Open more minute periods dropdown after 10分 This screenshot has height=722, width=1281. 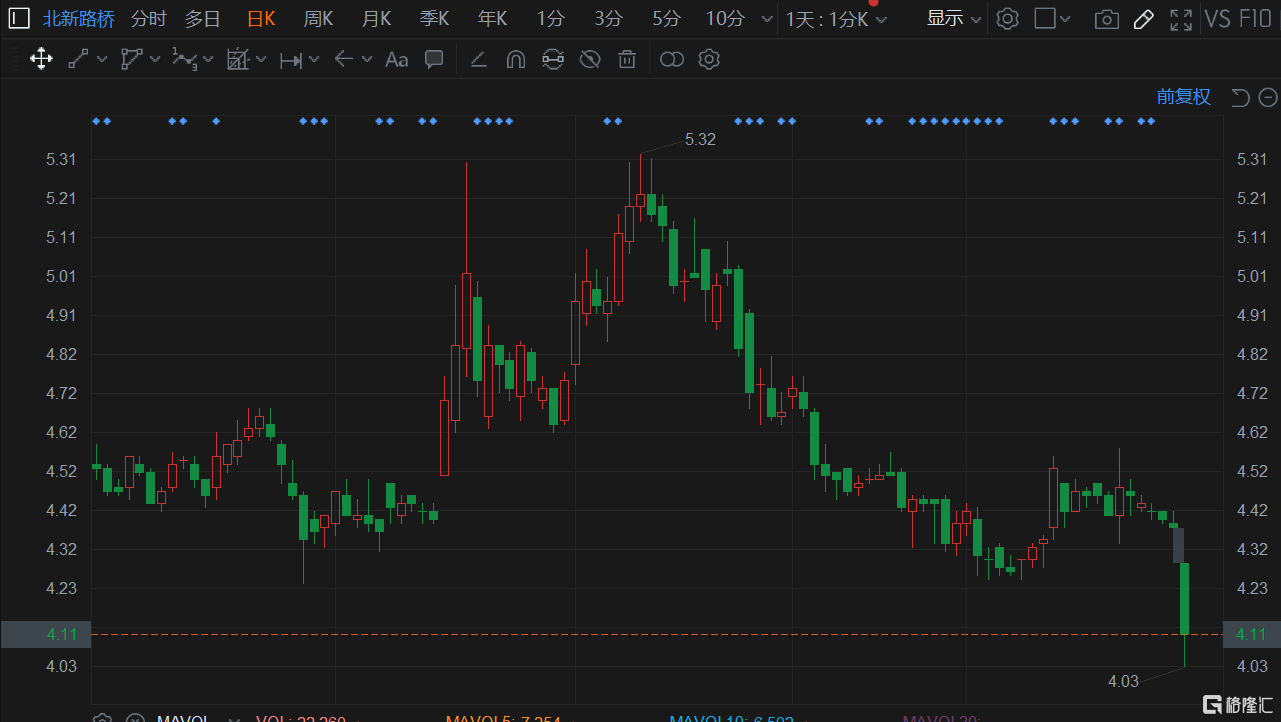(x=766, y=19)
